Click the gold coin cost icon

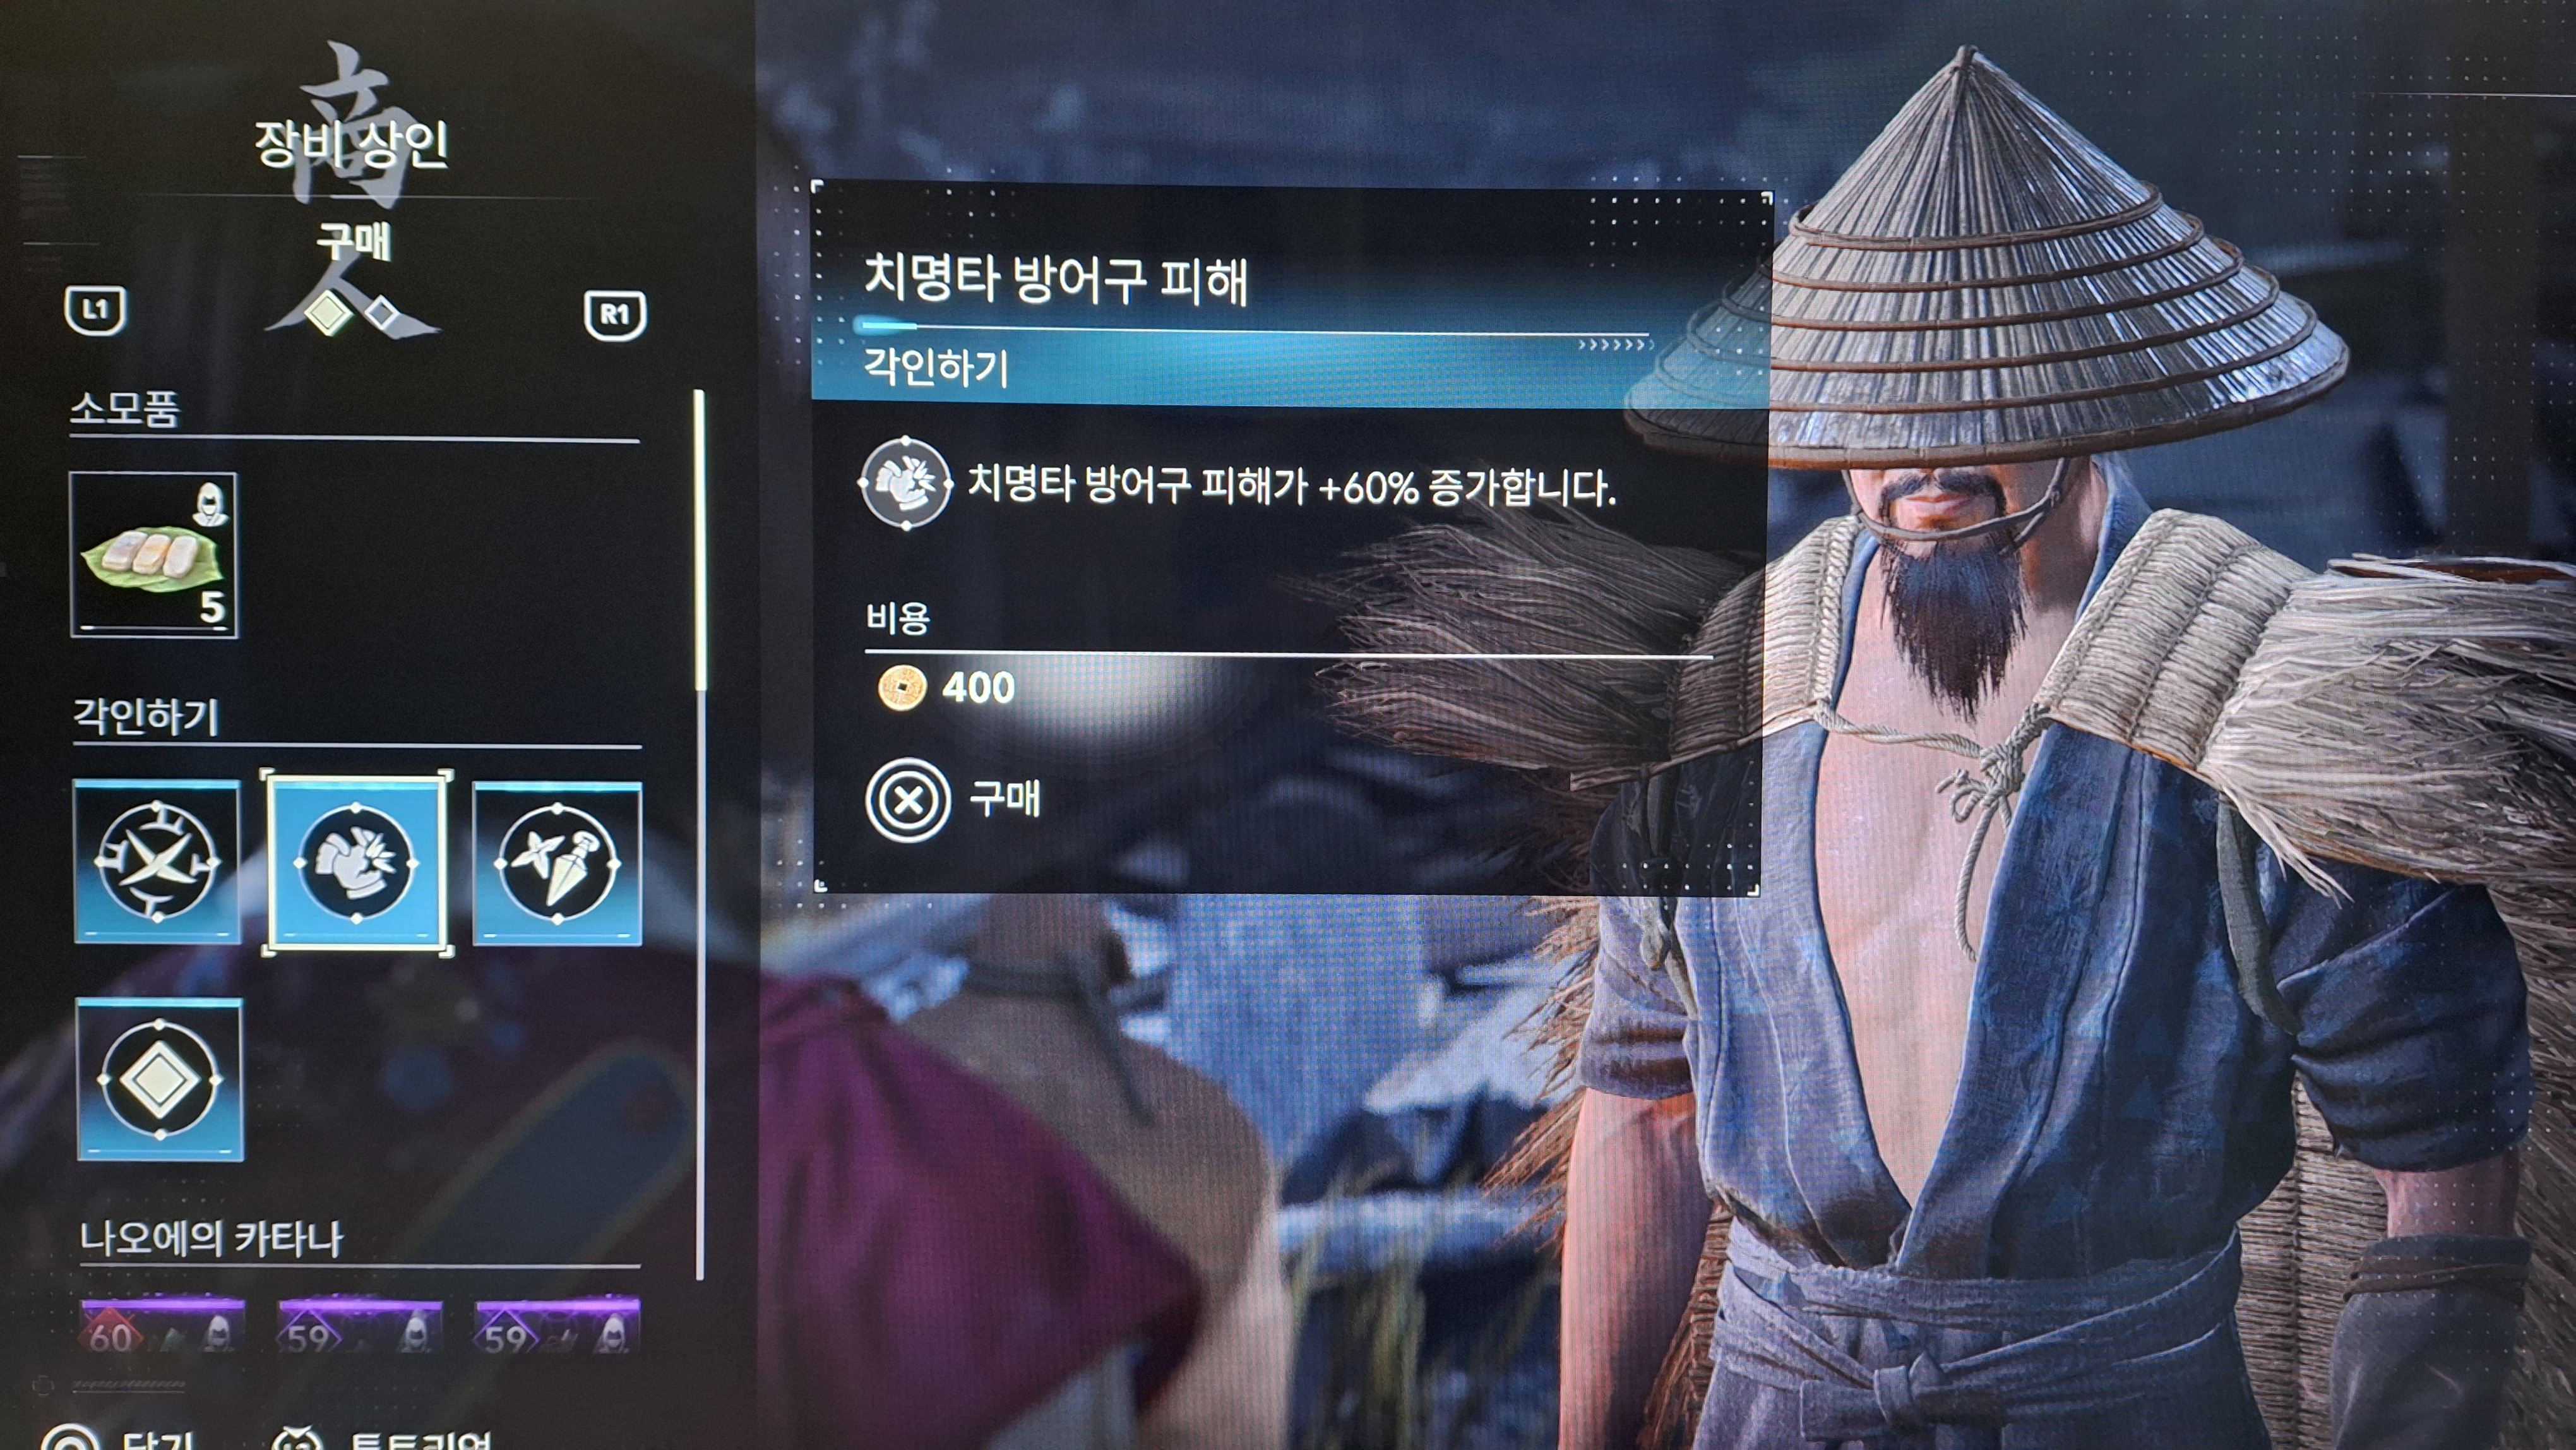point(901,688)
